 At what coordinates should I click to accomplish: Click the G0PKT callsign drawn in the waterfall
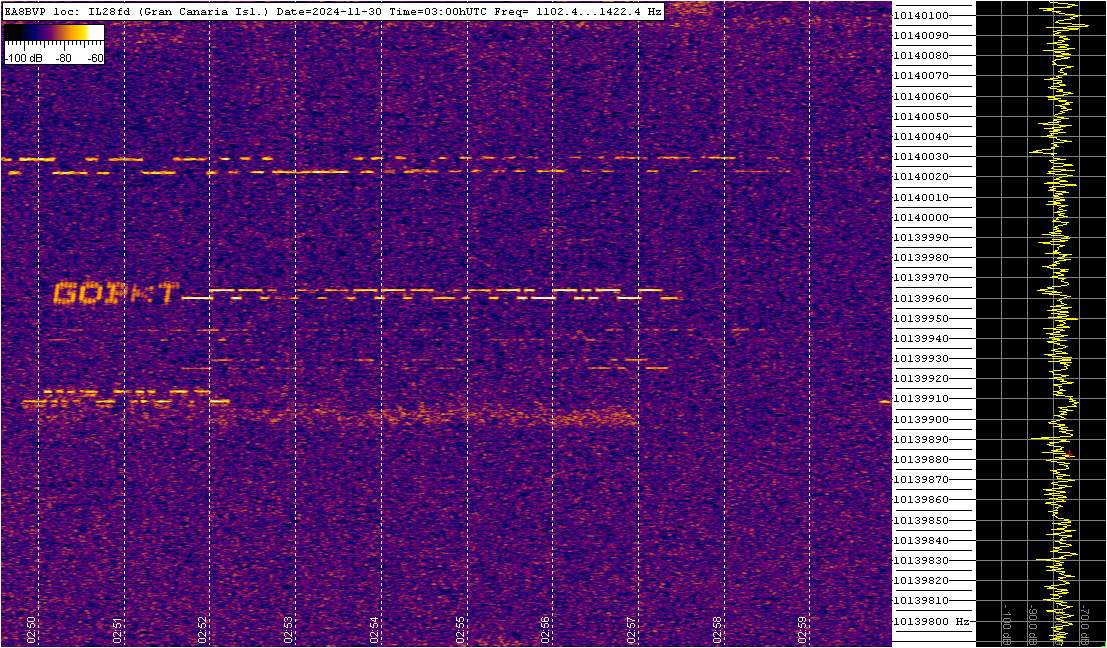click(116, 294)
